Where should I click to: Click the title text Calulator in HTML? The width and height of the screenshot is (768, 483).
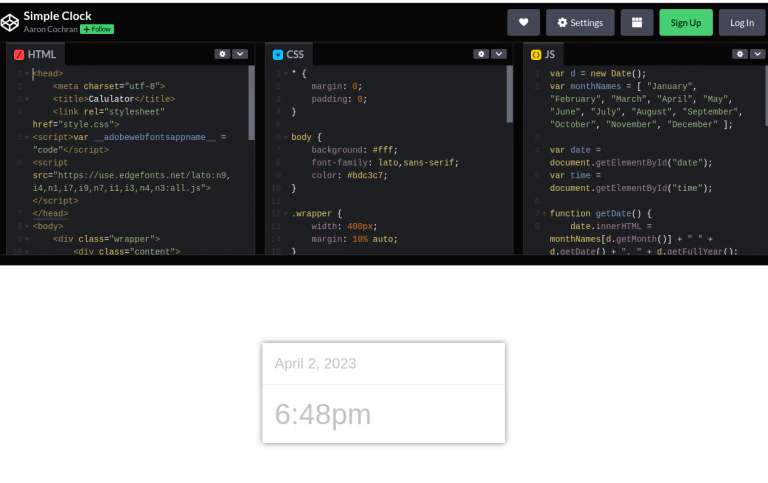pyautogui.click(x=111, y=99)
